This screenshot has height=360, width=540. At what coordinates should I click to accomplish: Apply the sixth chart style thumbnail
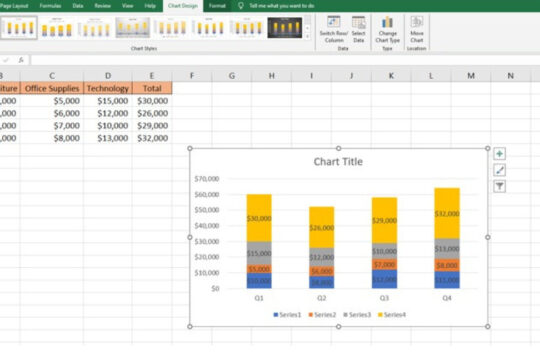209,28
